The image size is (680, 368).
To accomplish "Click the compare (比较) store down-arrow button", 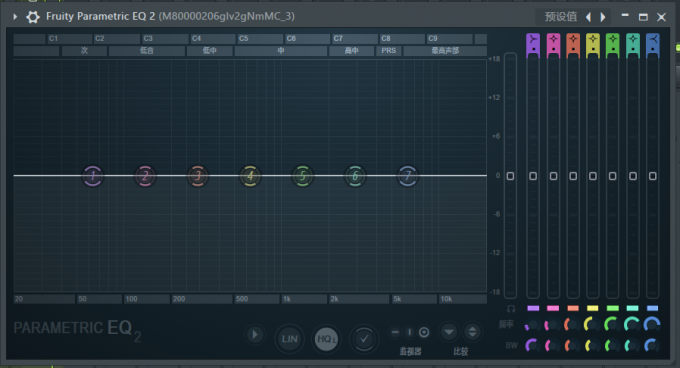I will click(449, 332).
